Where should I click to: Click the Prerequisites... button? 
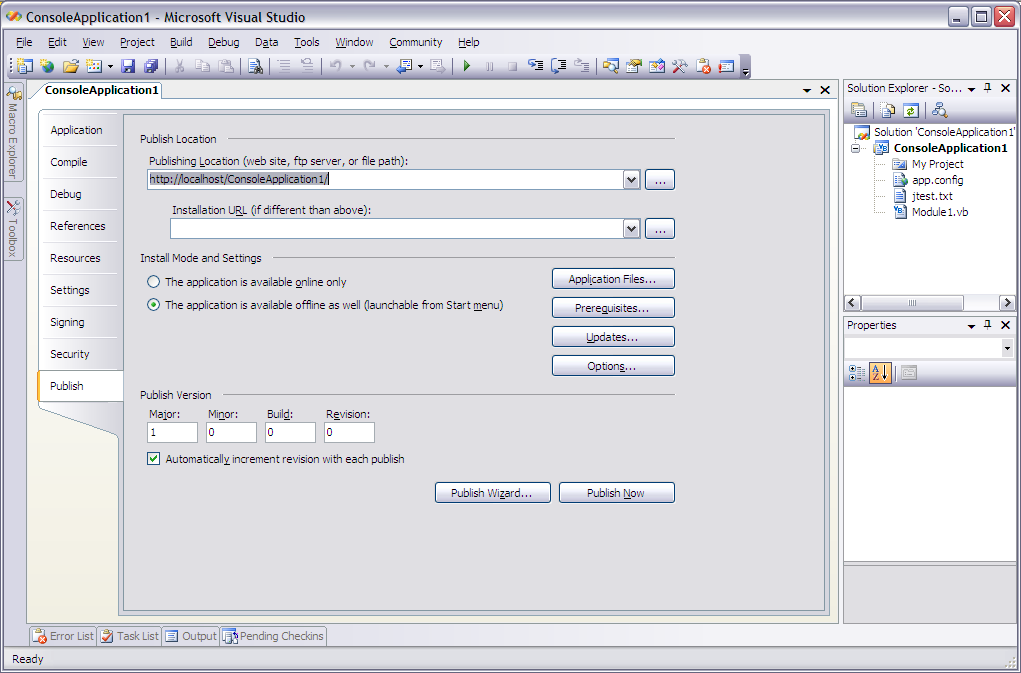click(613, 308)
